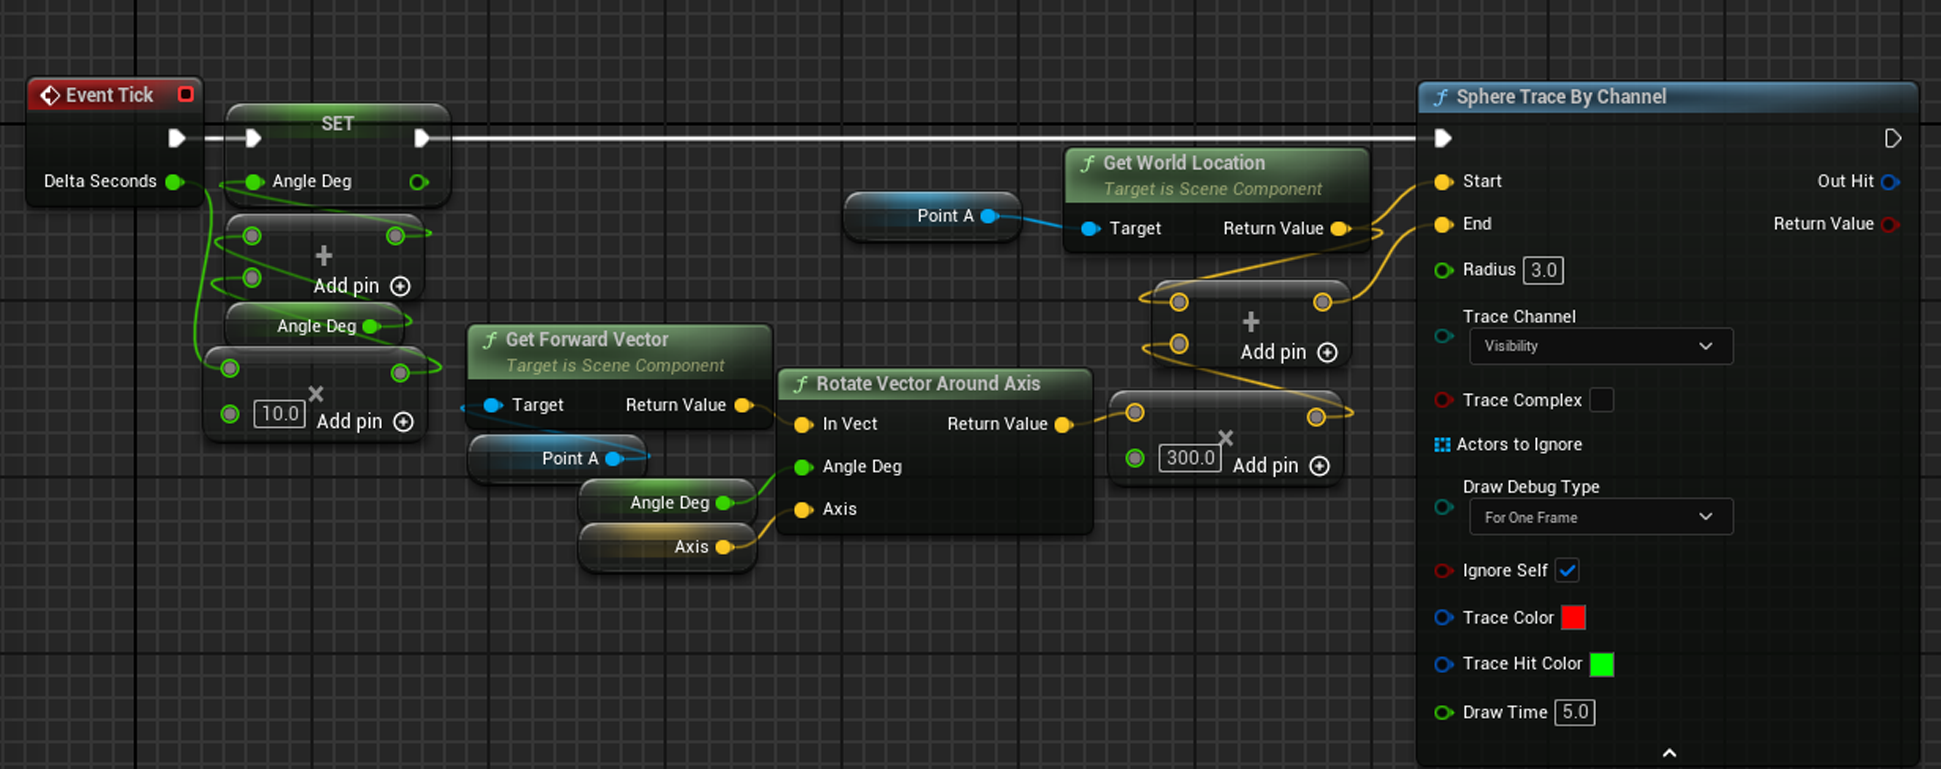Click the Point A output pin near Get World Location
This screenshot has height=769, width=1941.
988,216
